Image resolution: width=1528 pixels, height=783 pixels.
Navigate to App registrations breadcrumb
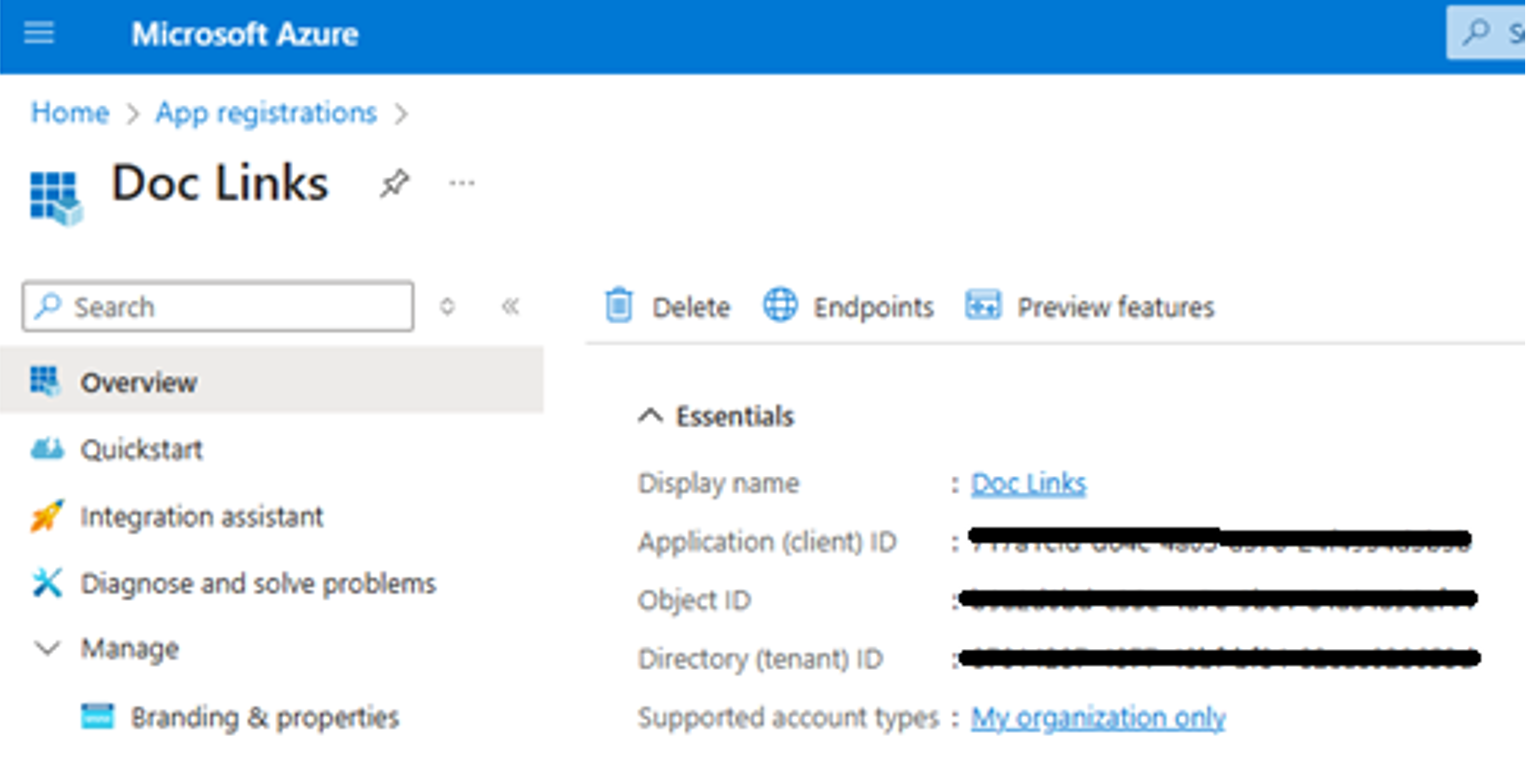tap(266, 113)
